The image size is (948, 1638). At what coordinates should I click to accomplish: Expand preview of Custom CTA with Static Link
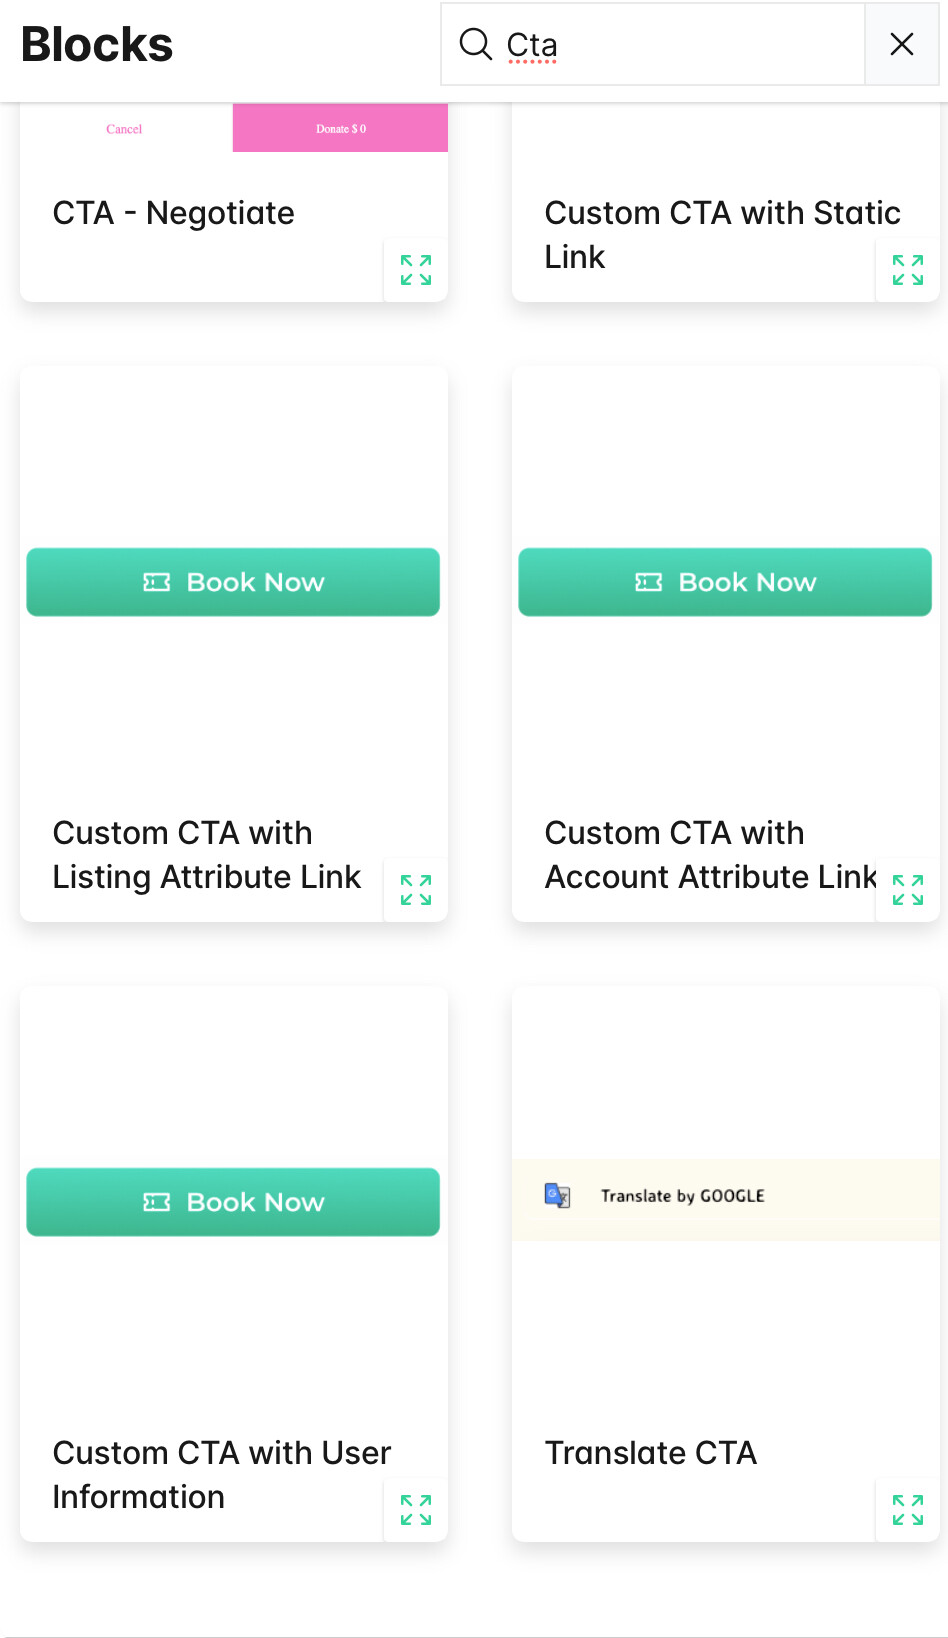click(907, 270)
